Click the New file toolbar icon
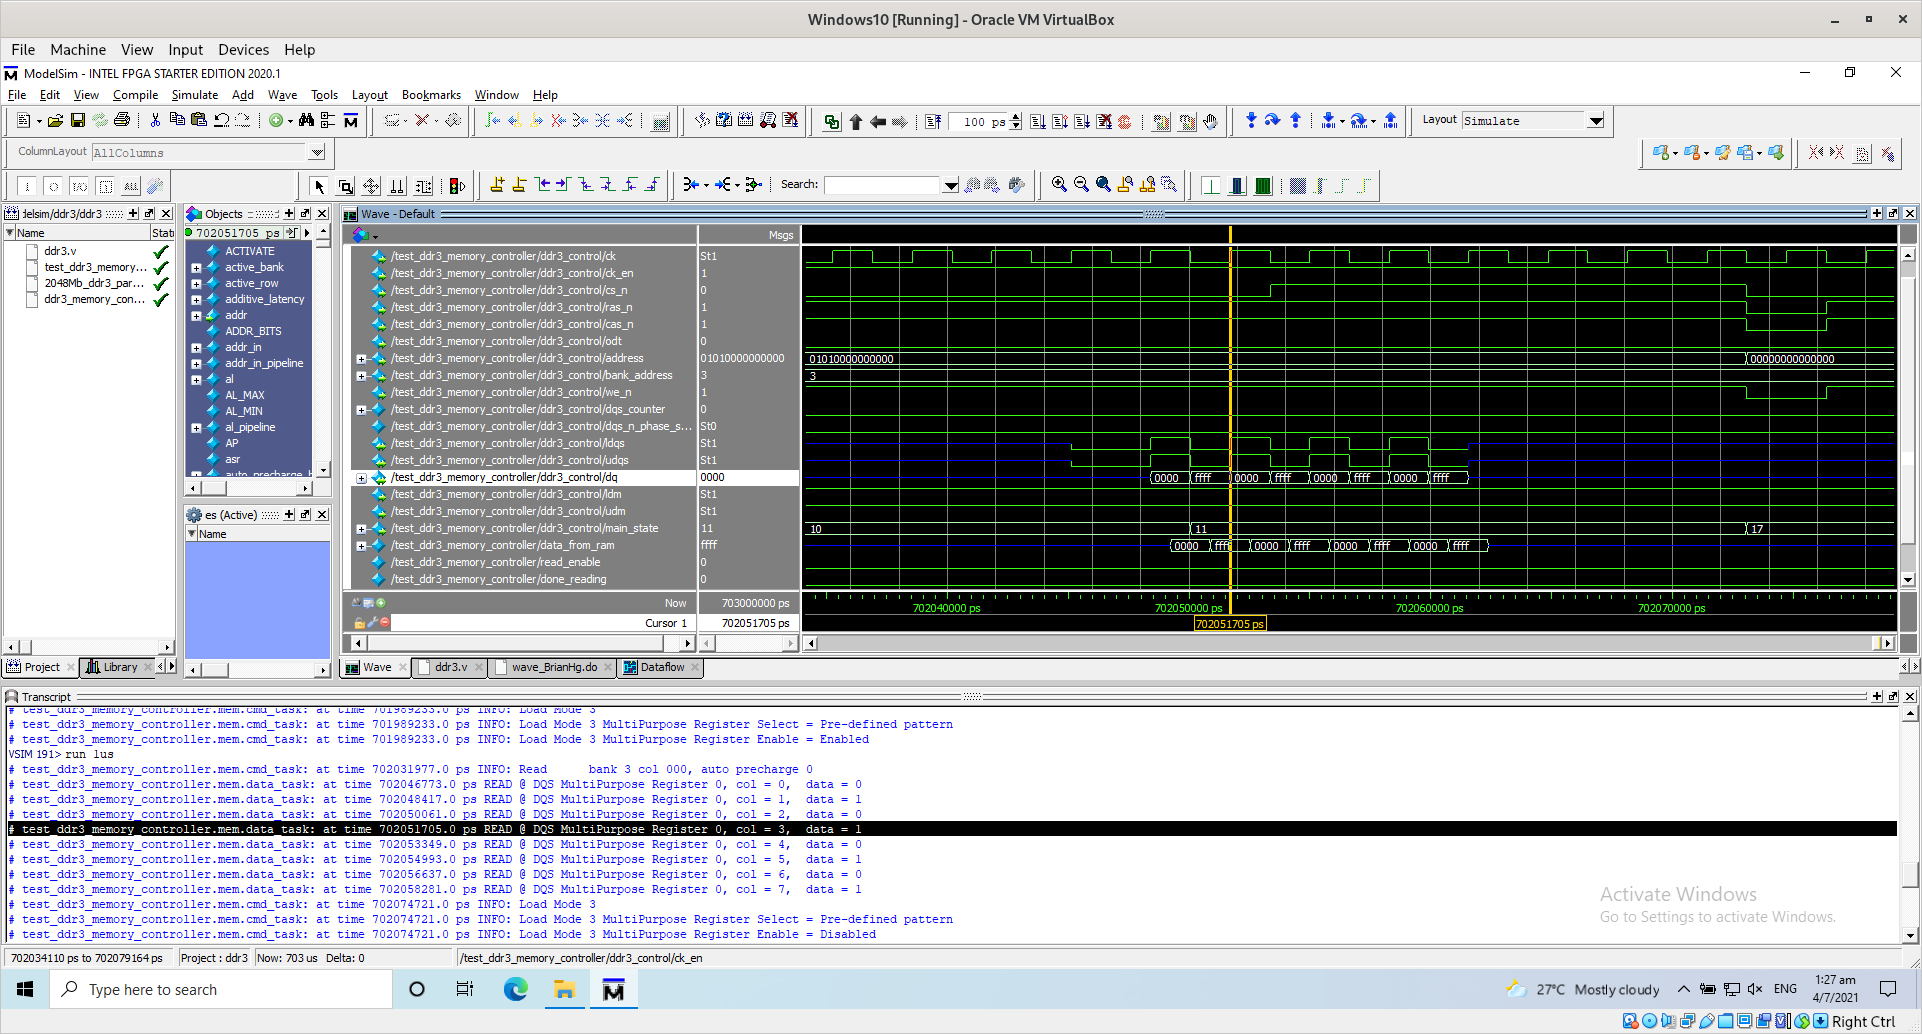Viewport: 1922px width, 1034px height. tap(23, 121)
